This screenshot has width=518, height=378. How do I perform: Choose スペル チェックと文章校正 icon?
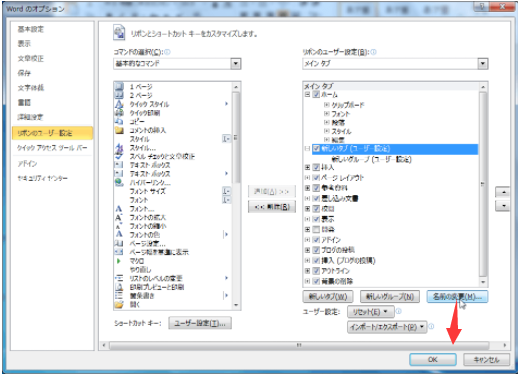(119, 156)
